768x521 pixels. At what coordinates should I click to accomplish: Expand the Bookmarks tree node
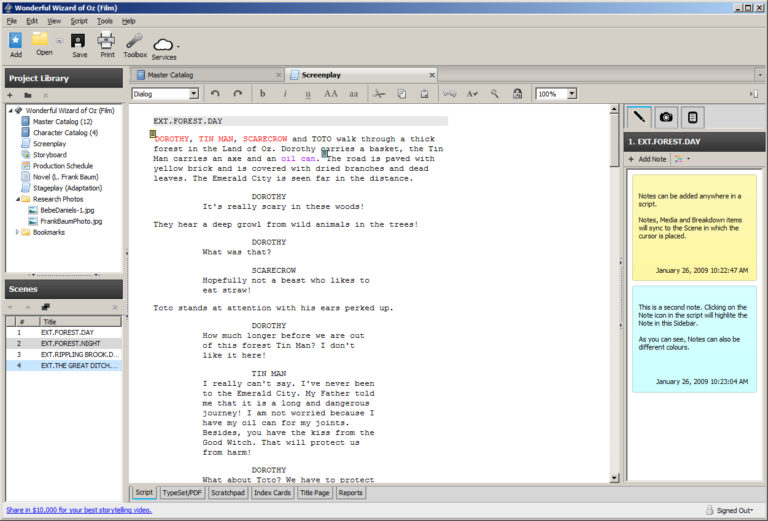[16, 232]
